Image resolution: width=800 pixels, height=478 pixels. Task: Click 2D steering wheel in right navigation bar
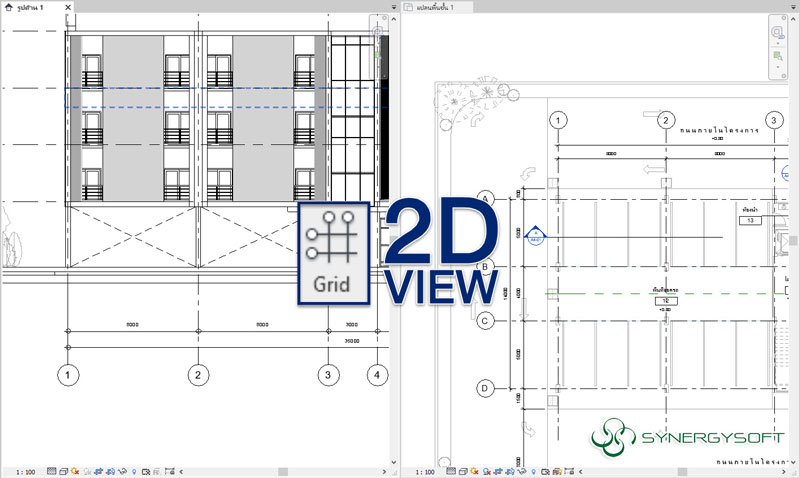click(777, 32)
